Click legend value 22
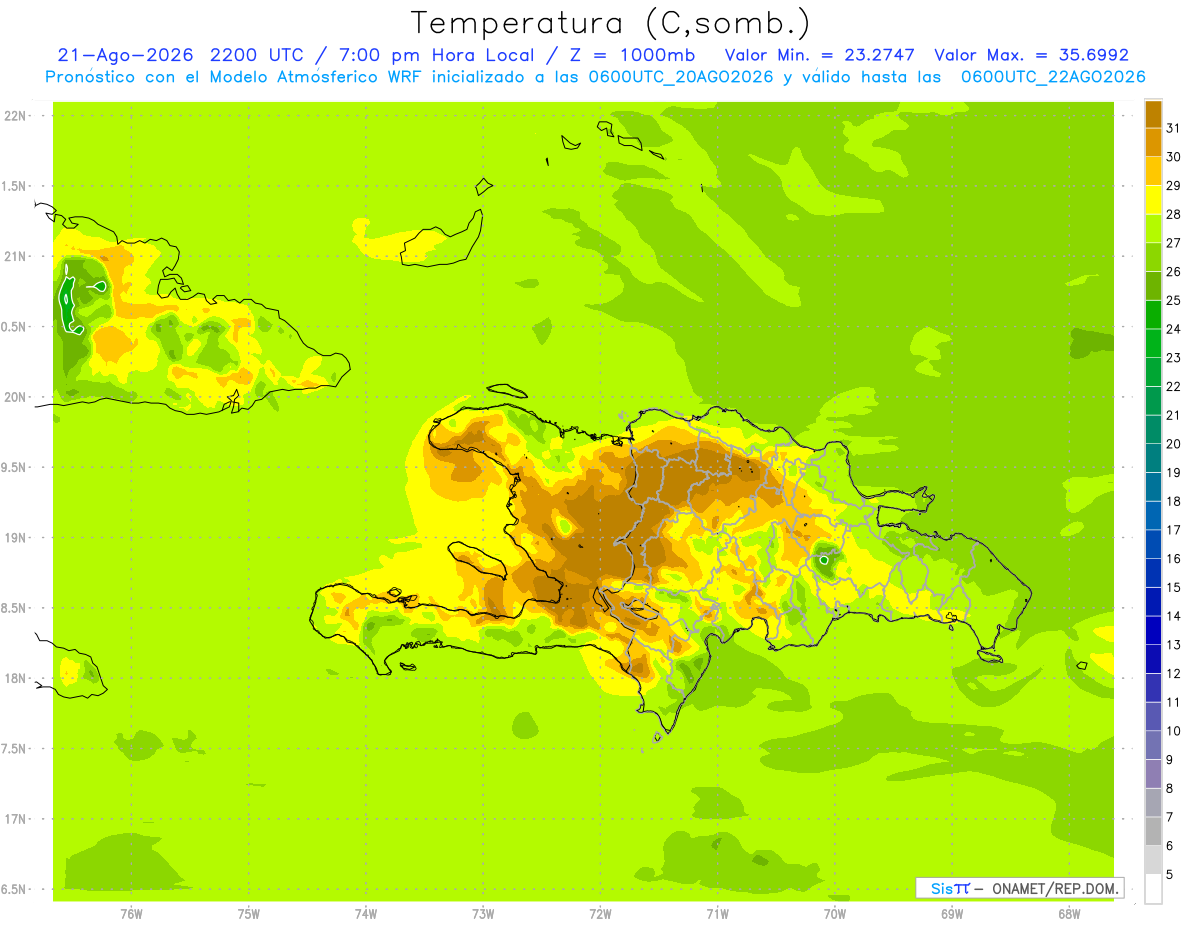The image size is (1200, 927). tap(1174, 387)
